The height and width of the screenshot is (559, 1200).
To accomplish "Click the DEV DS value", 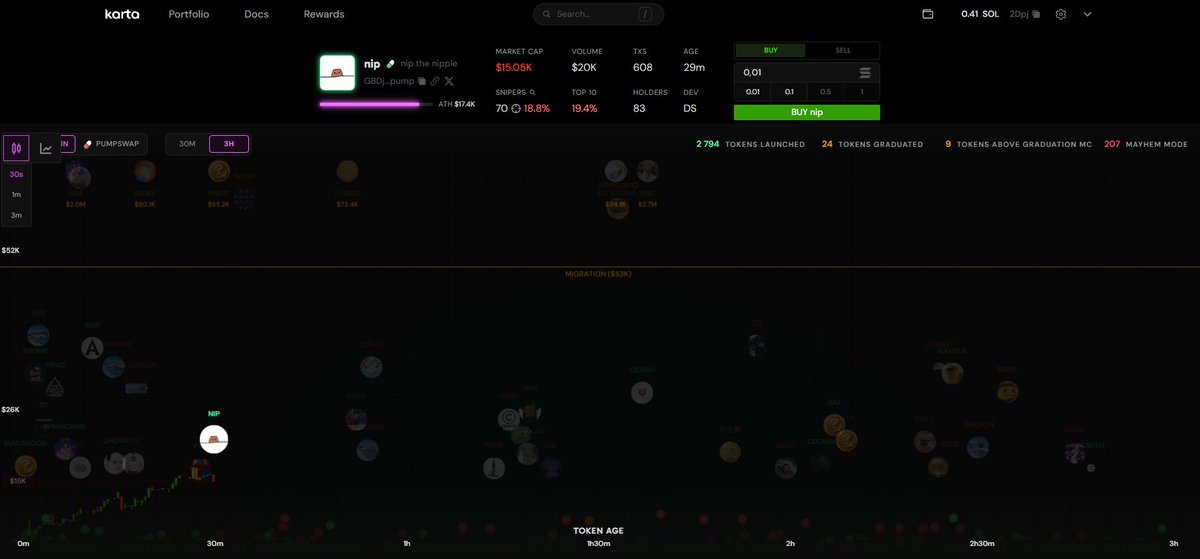I will click(x=690, y=108).
